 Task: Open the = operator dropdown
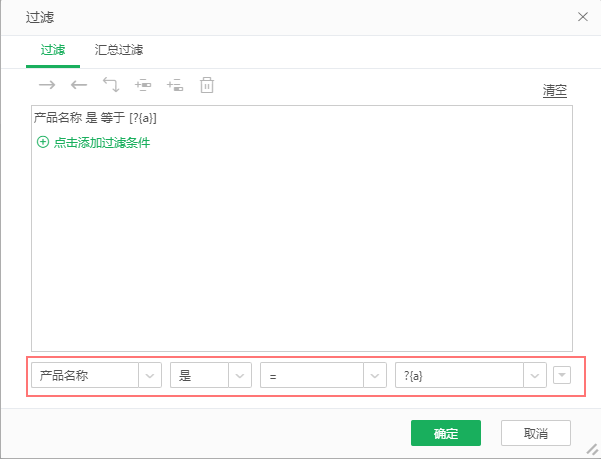pos(373,375)
